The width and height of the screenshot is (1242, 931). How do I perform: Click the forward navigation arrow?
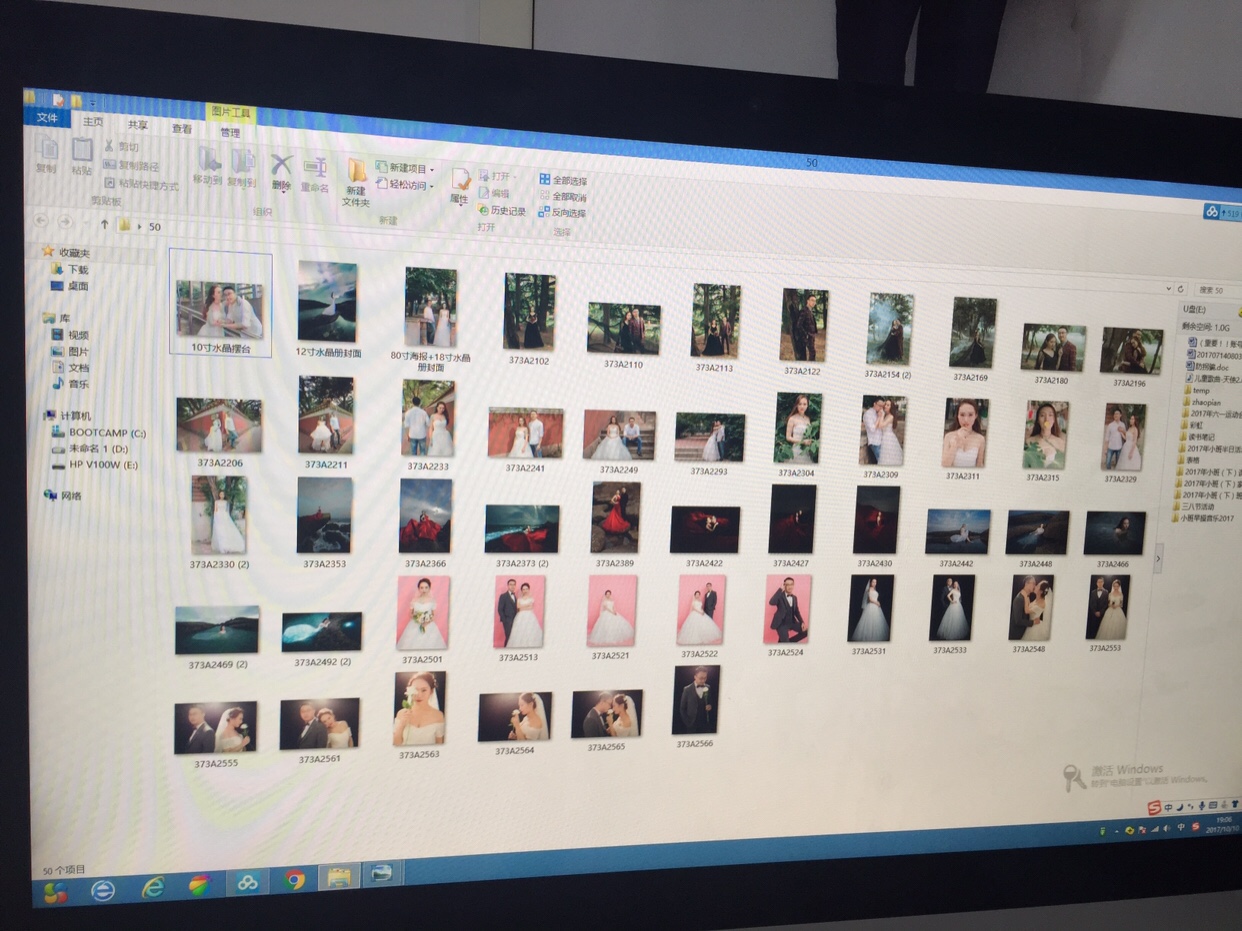point(65,221)
